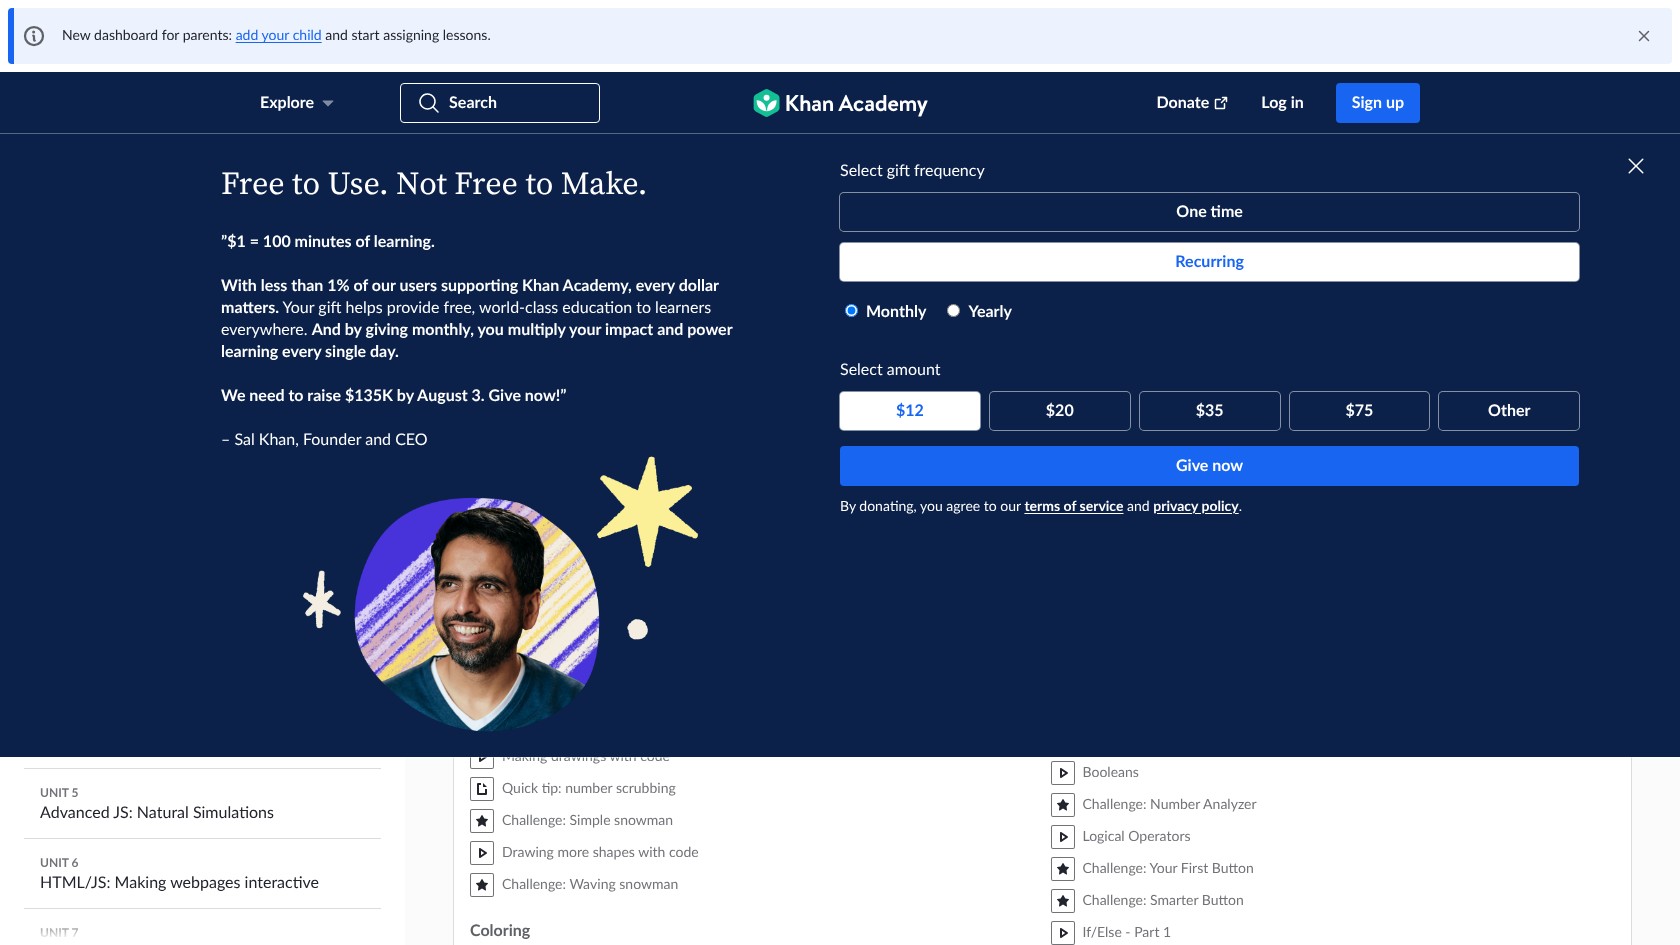1680x945 pixels.
Task: Choose Recurring gift frequency
Action: (1209, 262)
